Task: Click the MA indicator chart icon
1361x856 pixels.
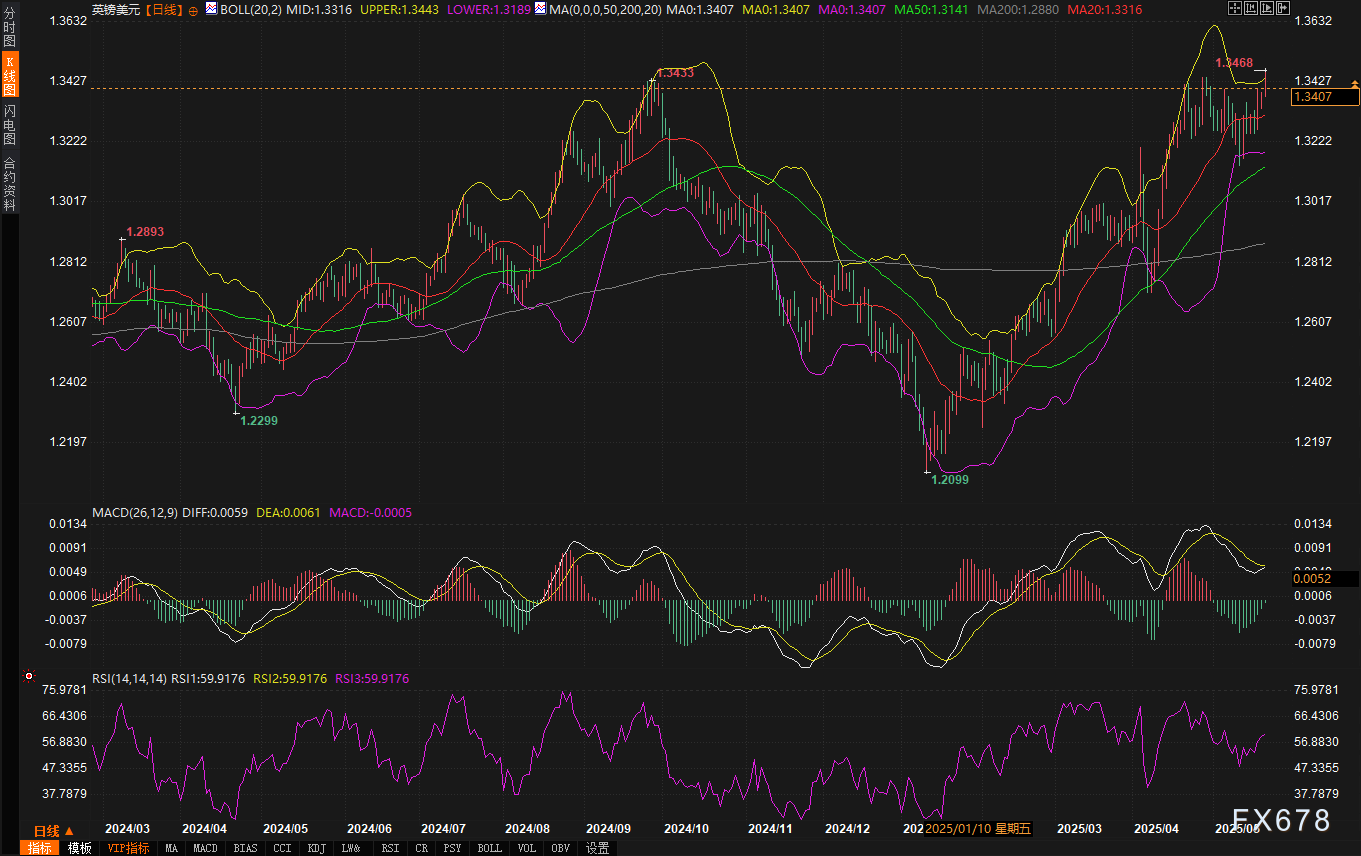Action: click(541, 9)
